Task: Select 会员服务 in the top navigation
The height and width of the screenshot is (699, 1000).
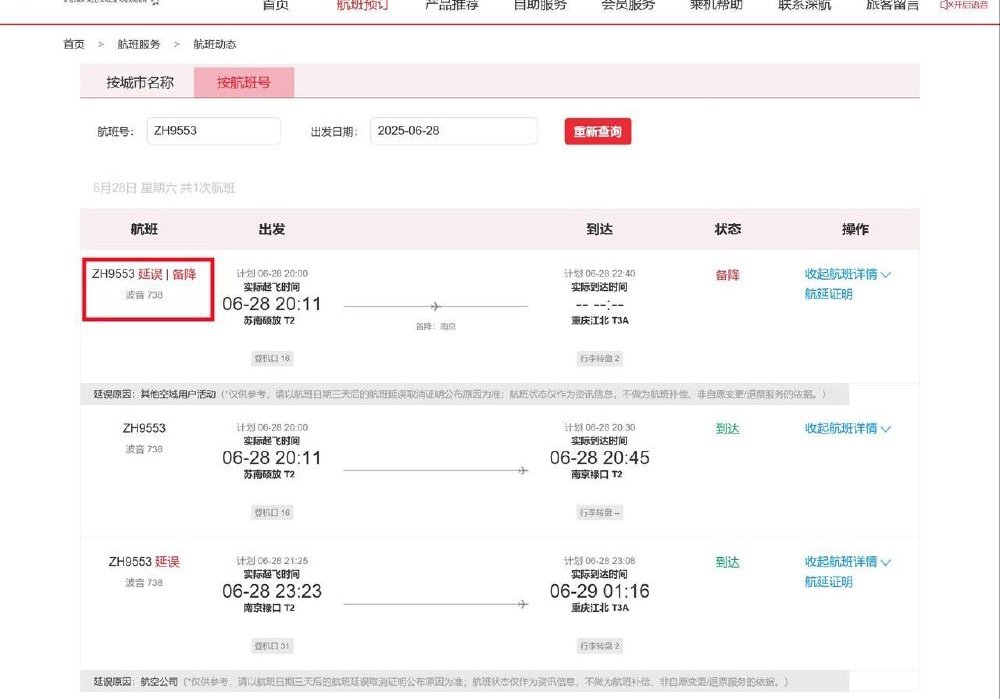Action: tap(628, 5)
